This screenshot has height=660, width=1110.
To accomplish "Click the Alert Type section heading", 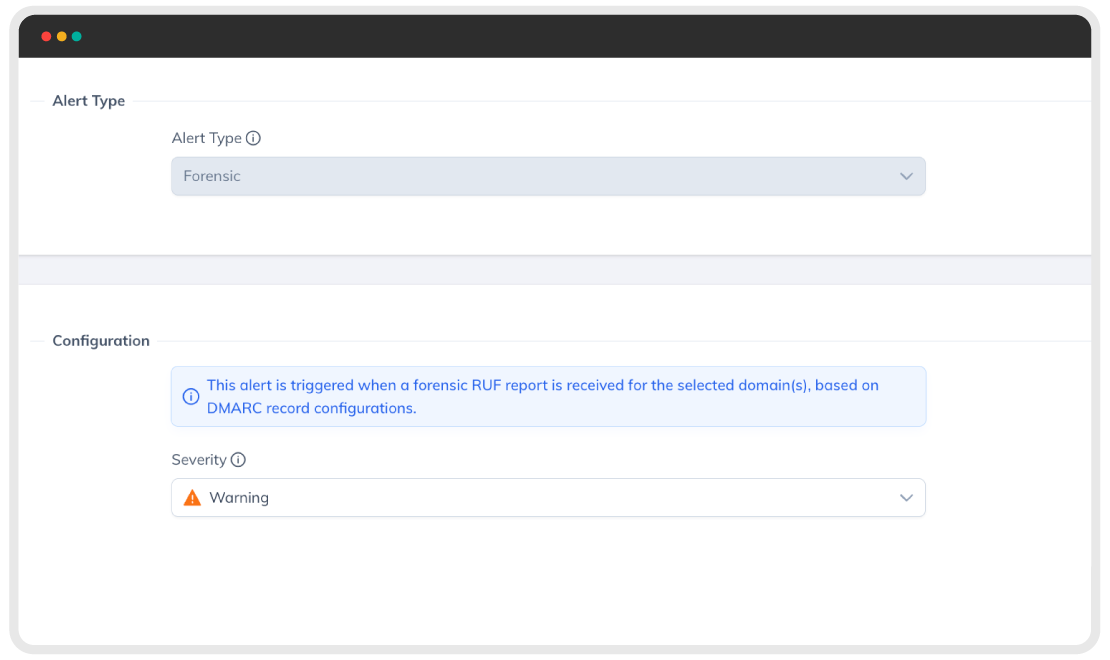I will coord(88,101).
